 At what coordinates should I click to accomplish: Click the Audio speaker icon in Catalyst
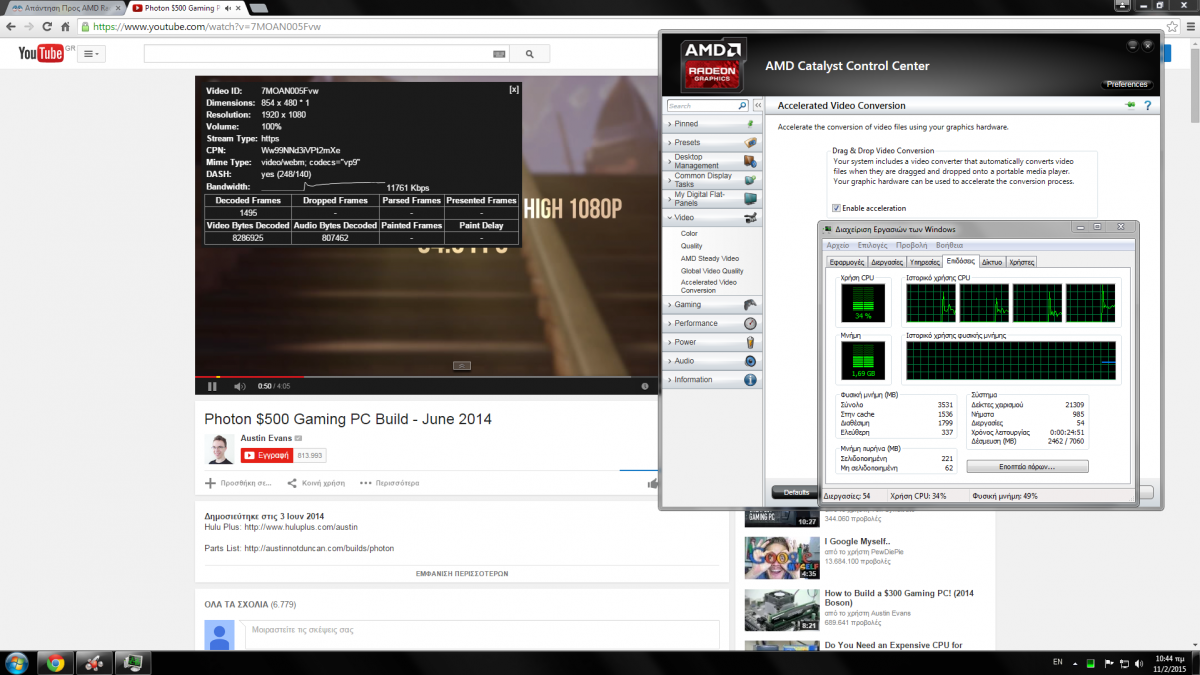(x=750, y=361)
